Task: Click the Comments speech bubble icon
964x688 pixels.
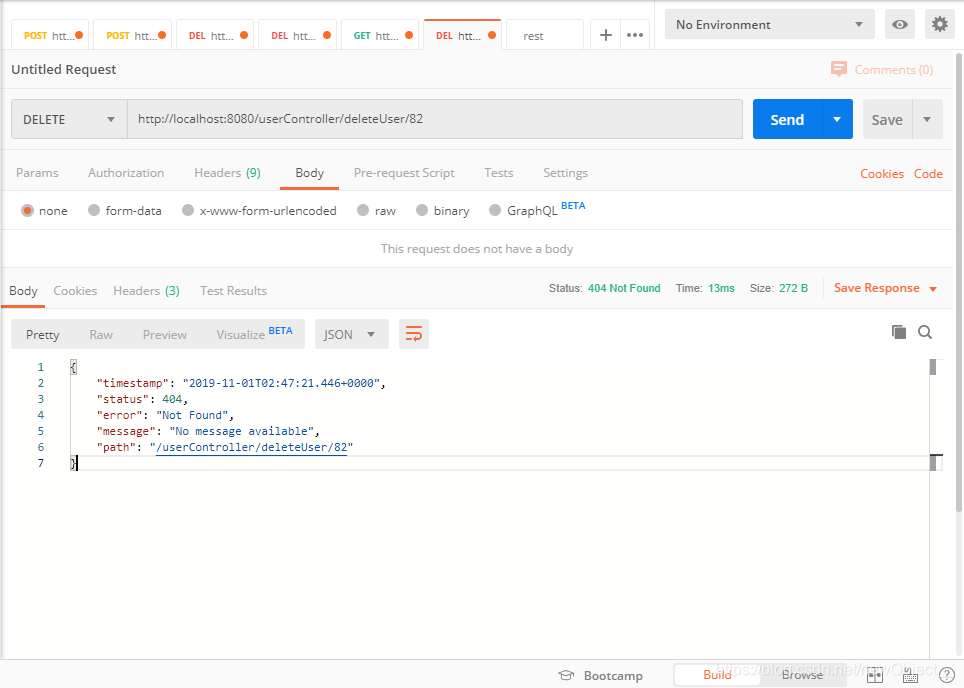Action: click(x=838, y=69)
